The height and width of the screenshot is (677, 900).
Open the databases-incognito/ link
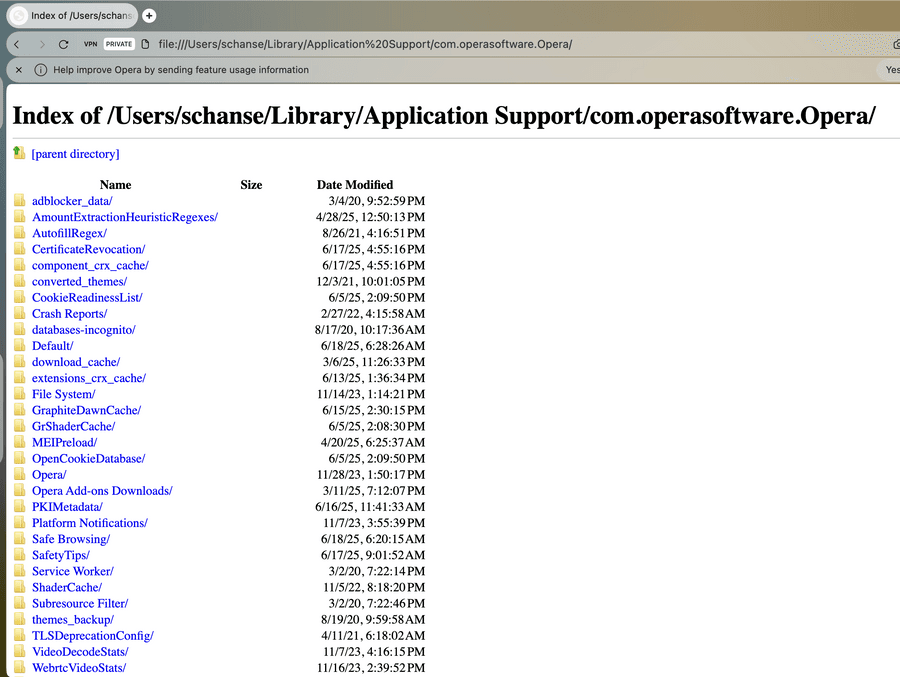click(x=84, y=330)
